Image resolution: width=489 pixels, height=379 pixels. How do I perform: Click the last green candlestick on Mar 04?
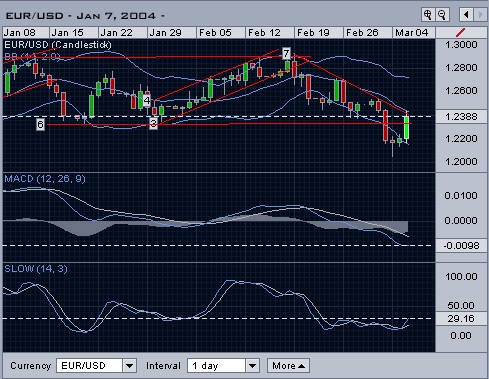pos(407,127)
